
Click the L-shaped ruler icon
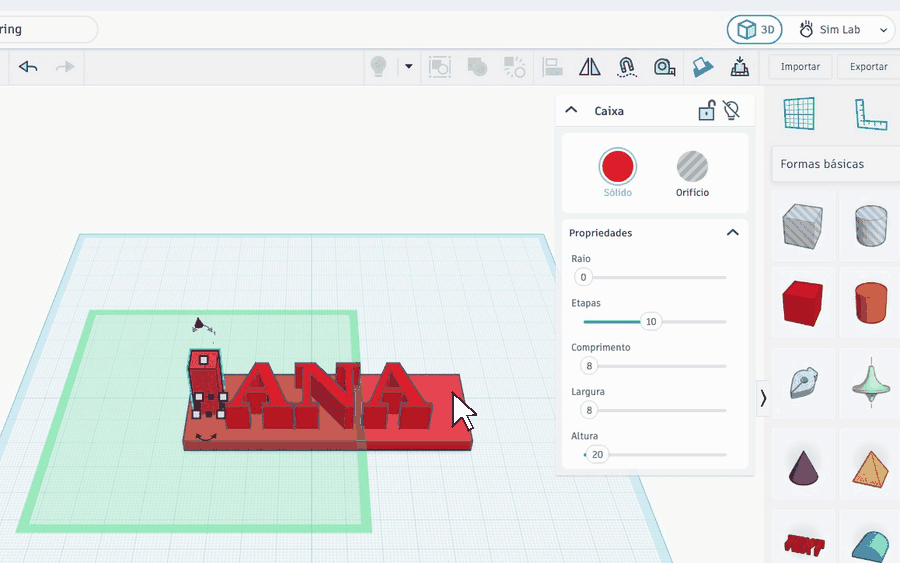[x=870, y=114]
